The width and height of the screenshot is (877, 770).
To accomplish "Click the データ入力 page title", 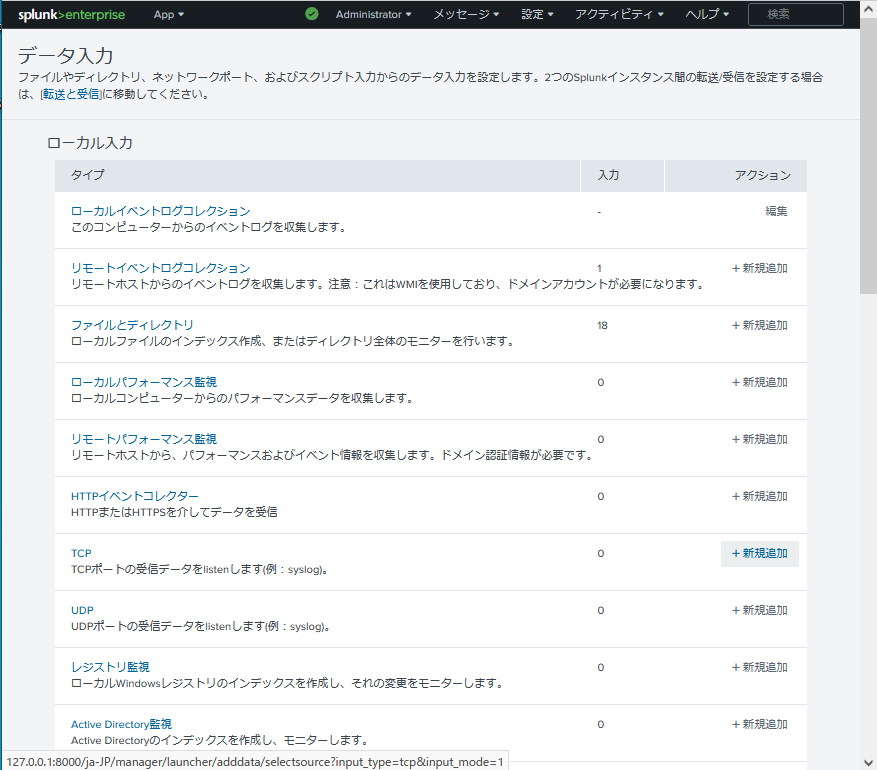I will click(65, 55).
